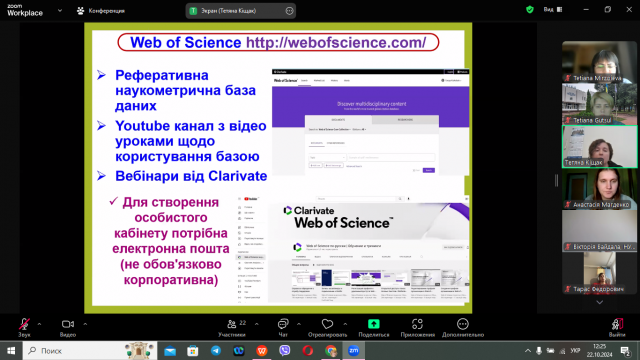Expand participants options arrow beside Участники
The height and width of the screenshot is (360, 640).
[x=256, y=324]
